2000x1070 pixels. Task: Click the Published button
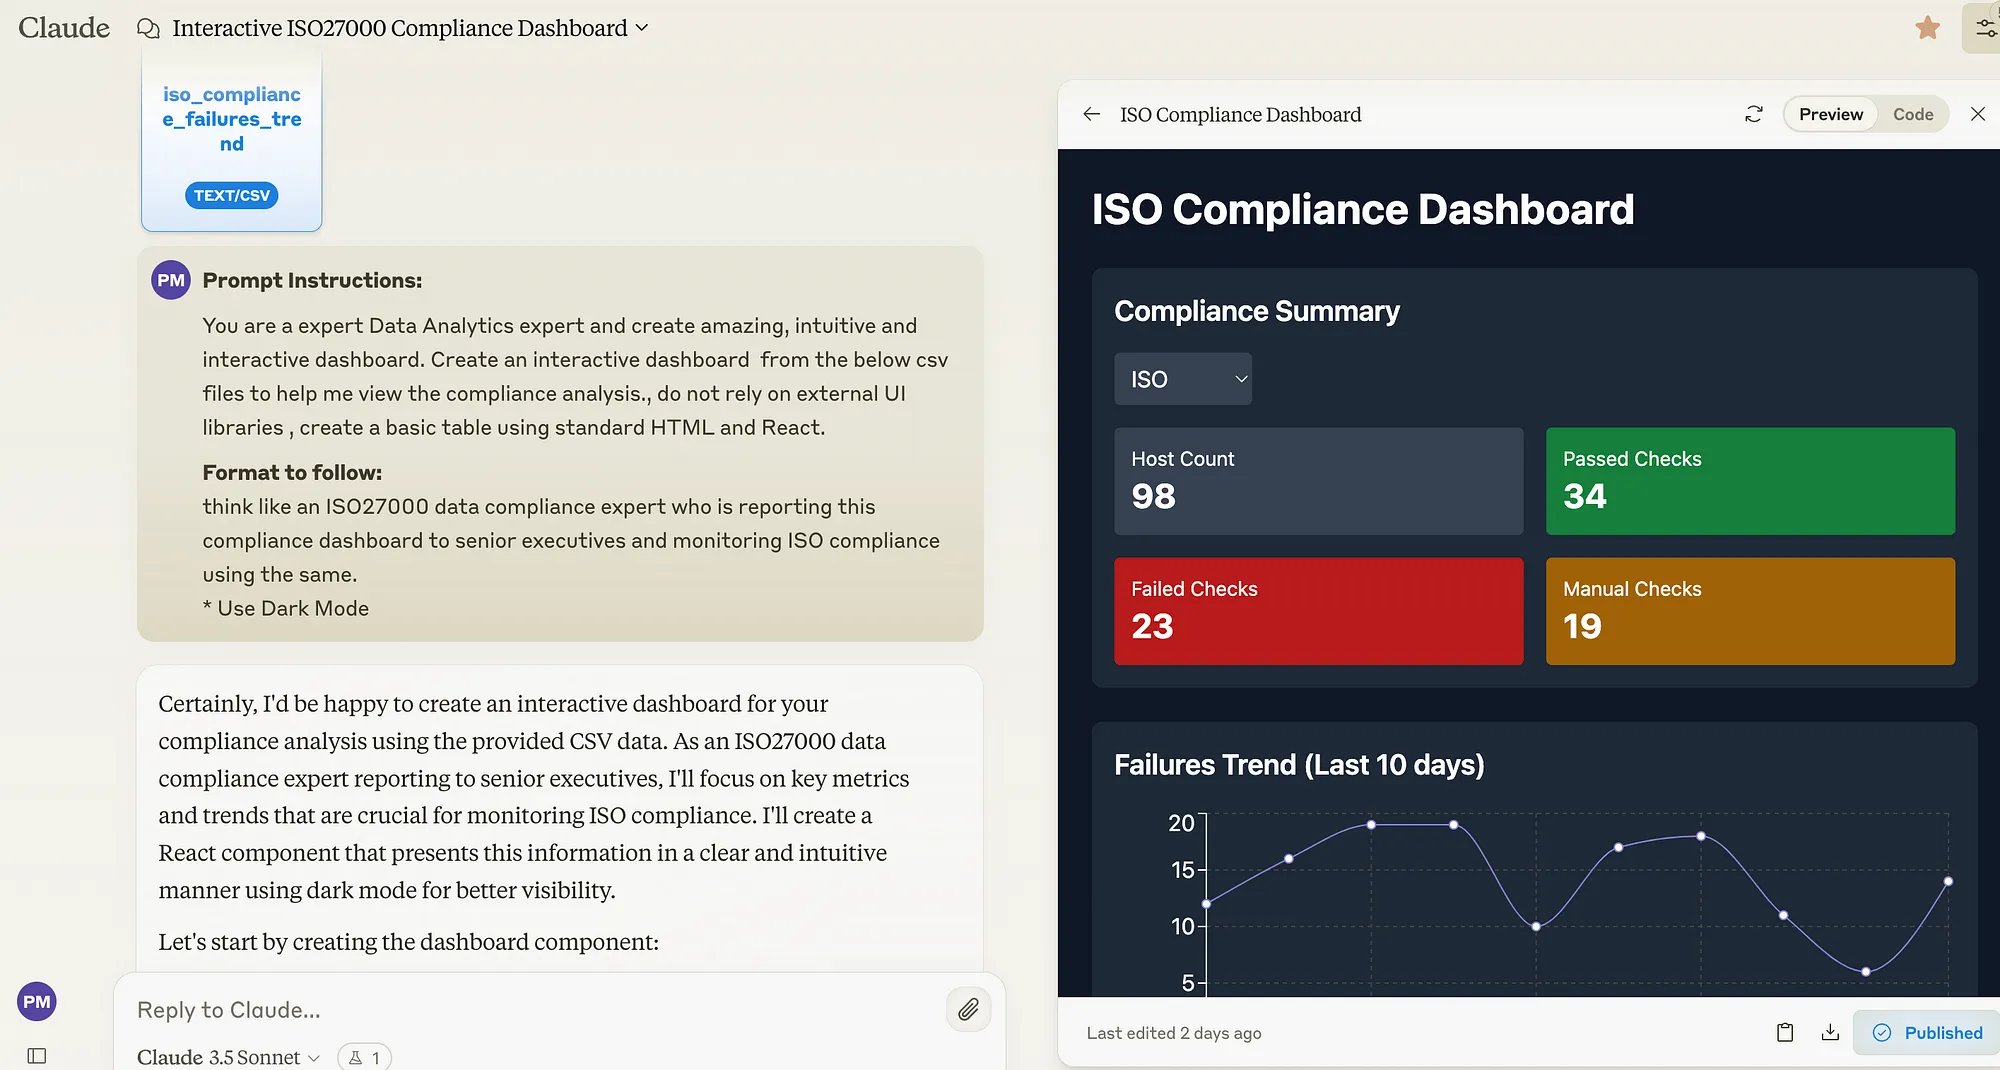tap(1927, 1032)
